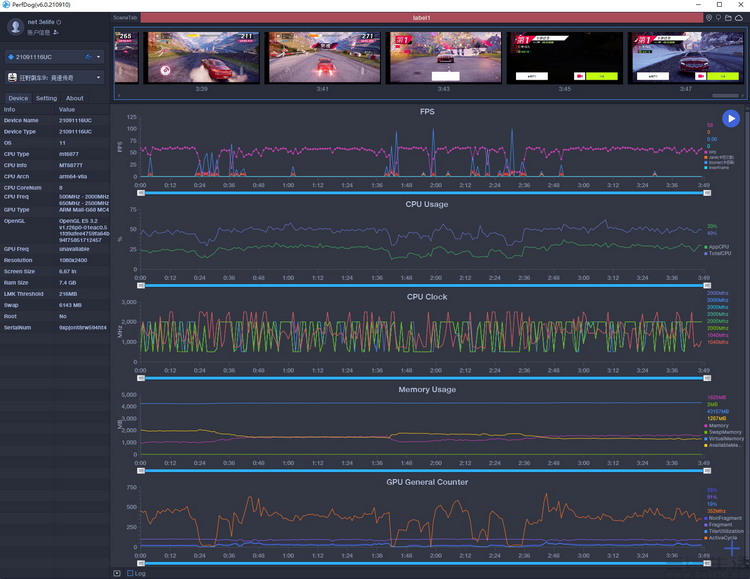
Task: Switch to the About tab
Action: tap(75, 98)
